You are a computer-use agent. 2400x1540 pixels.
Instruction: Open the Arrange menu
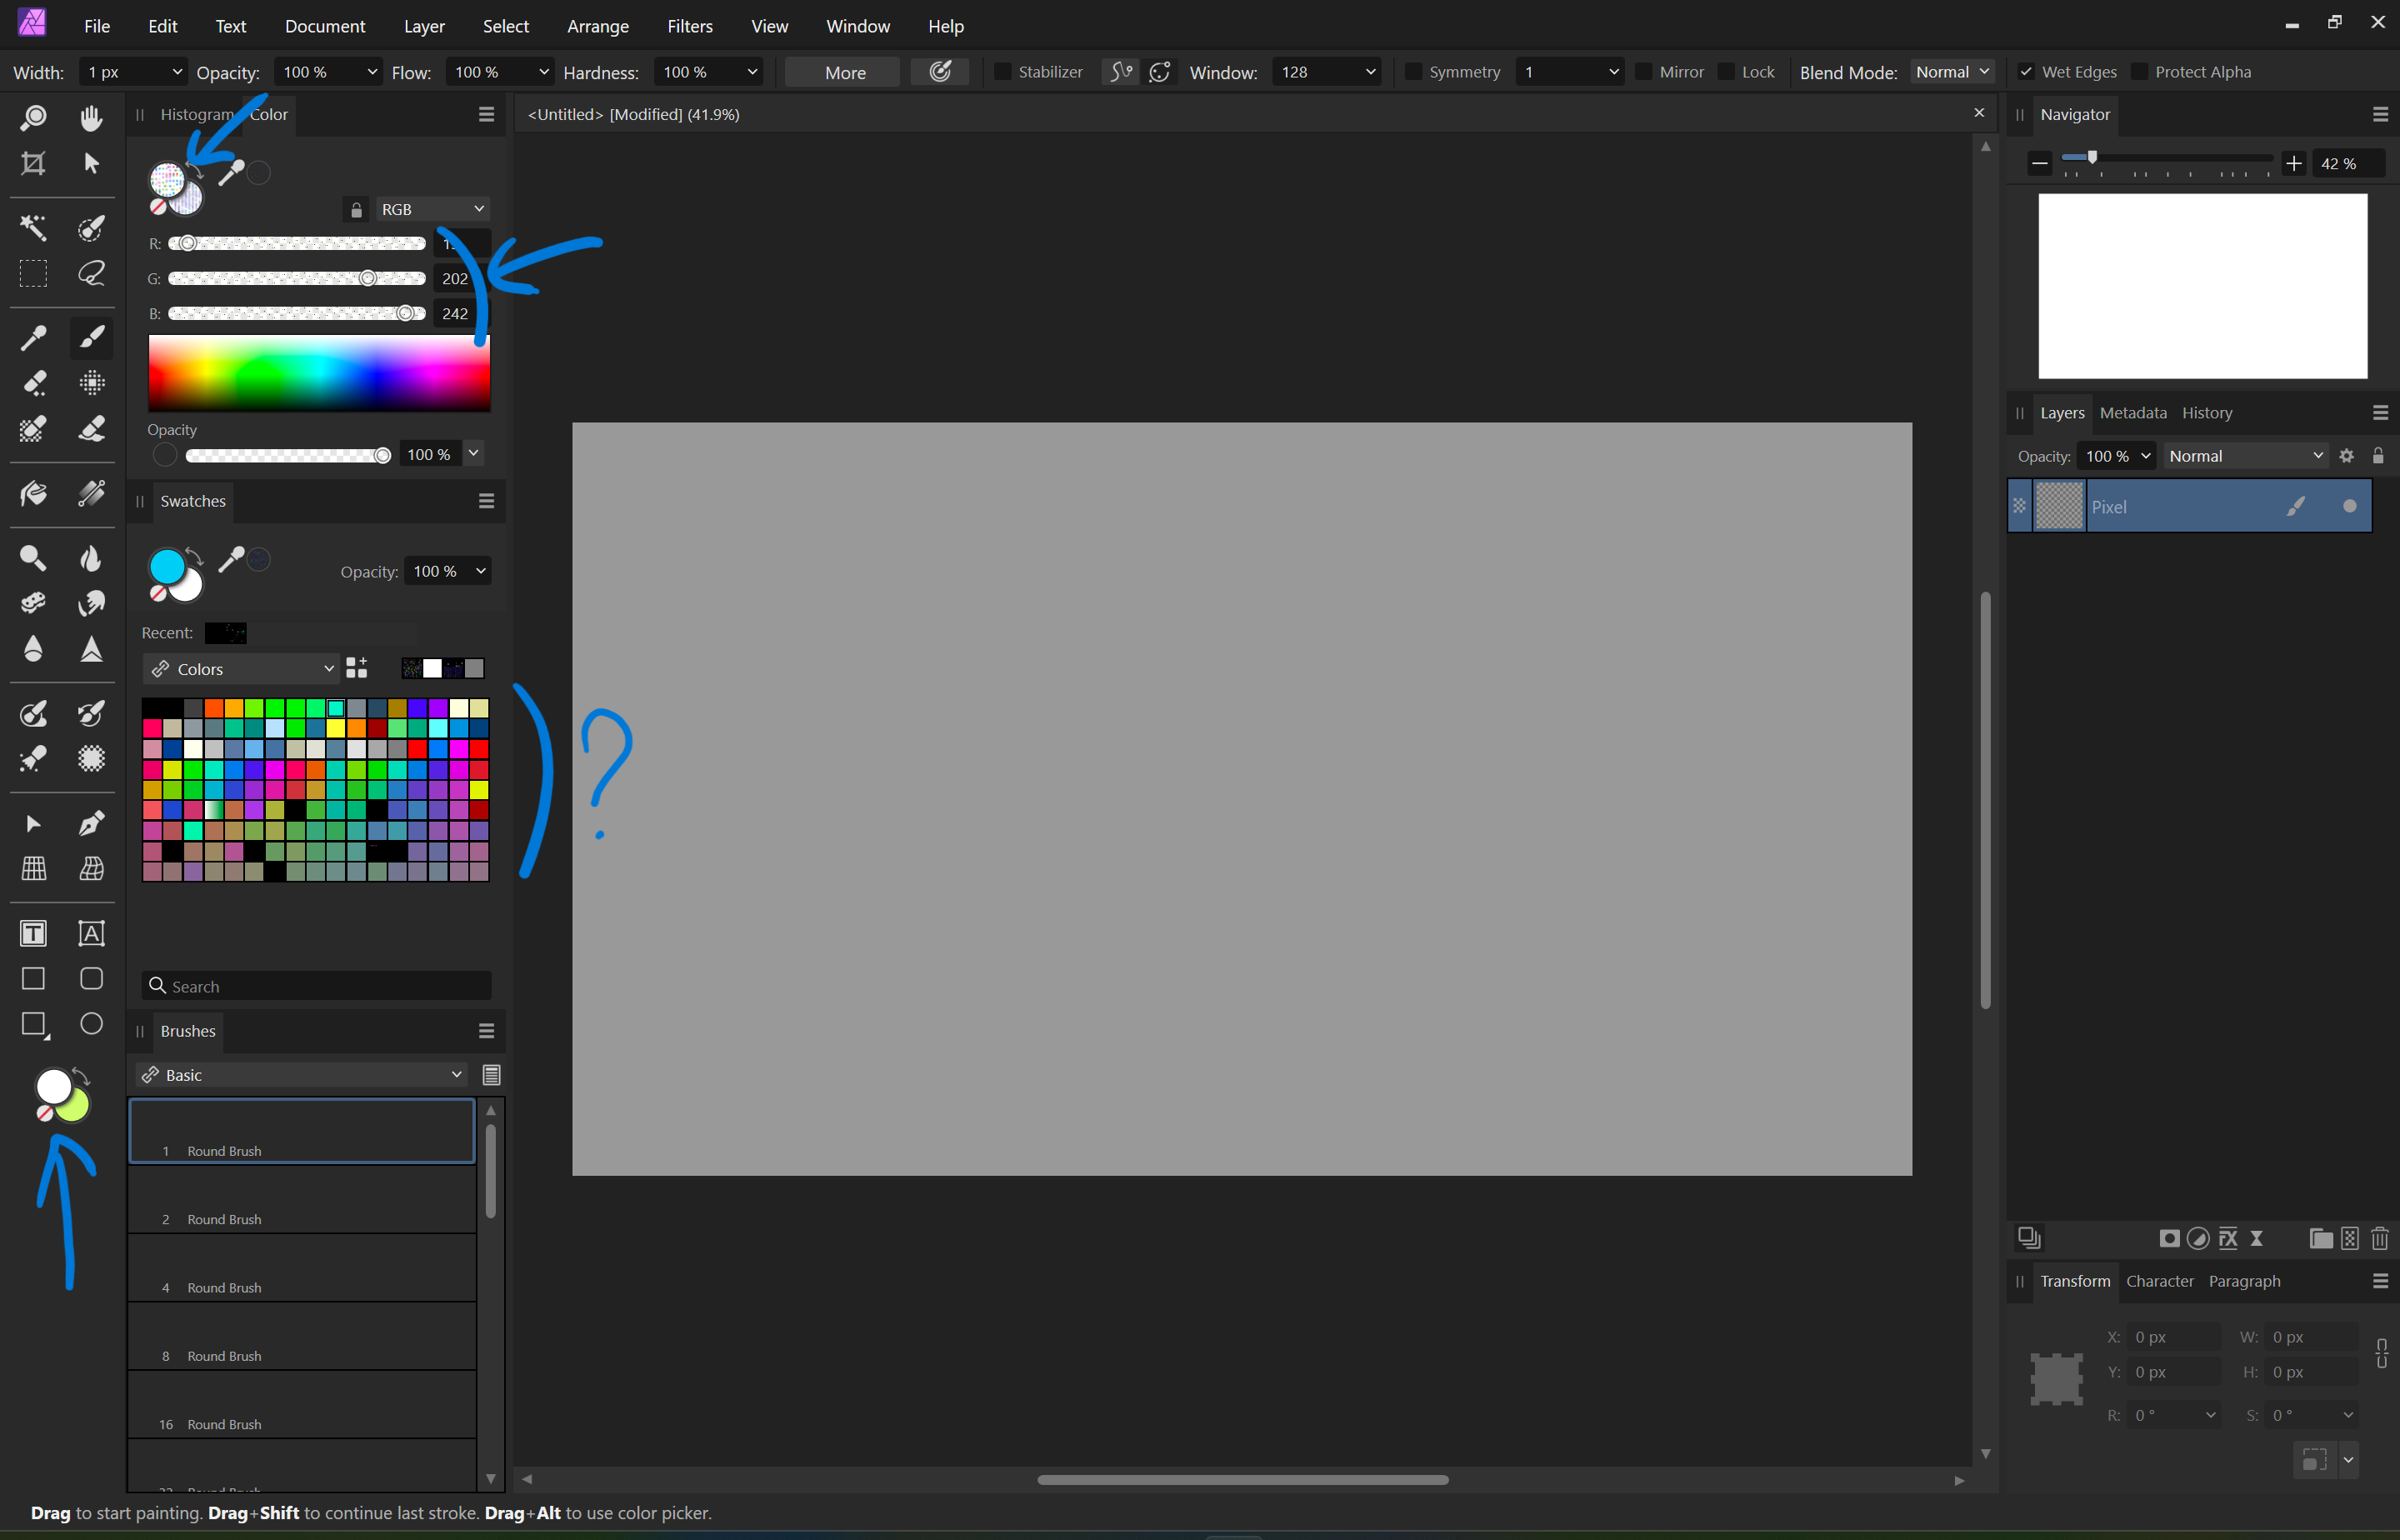(598, 26)
